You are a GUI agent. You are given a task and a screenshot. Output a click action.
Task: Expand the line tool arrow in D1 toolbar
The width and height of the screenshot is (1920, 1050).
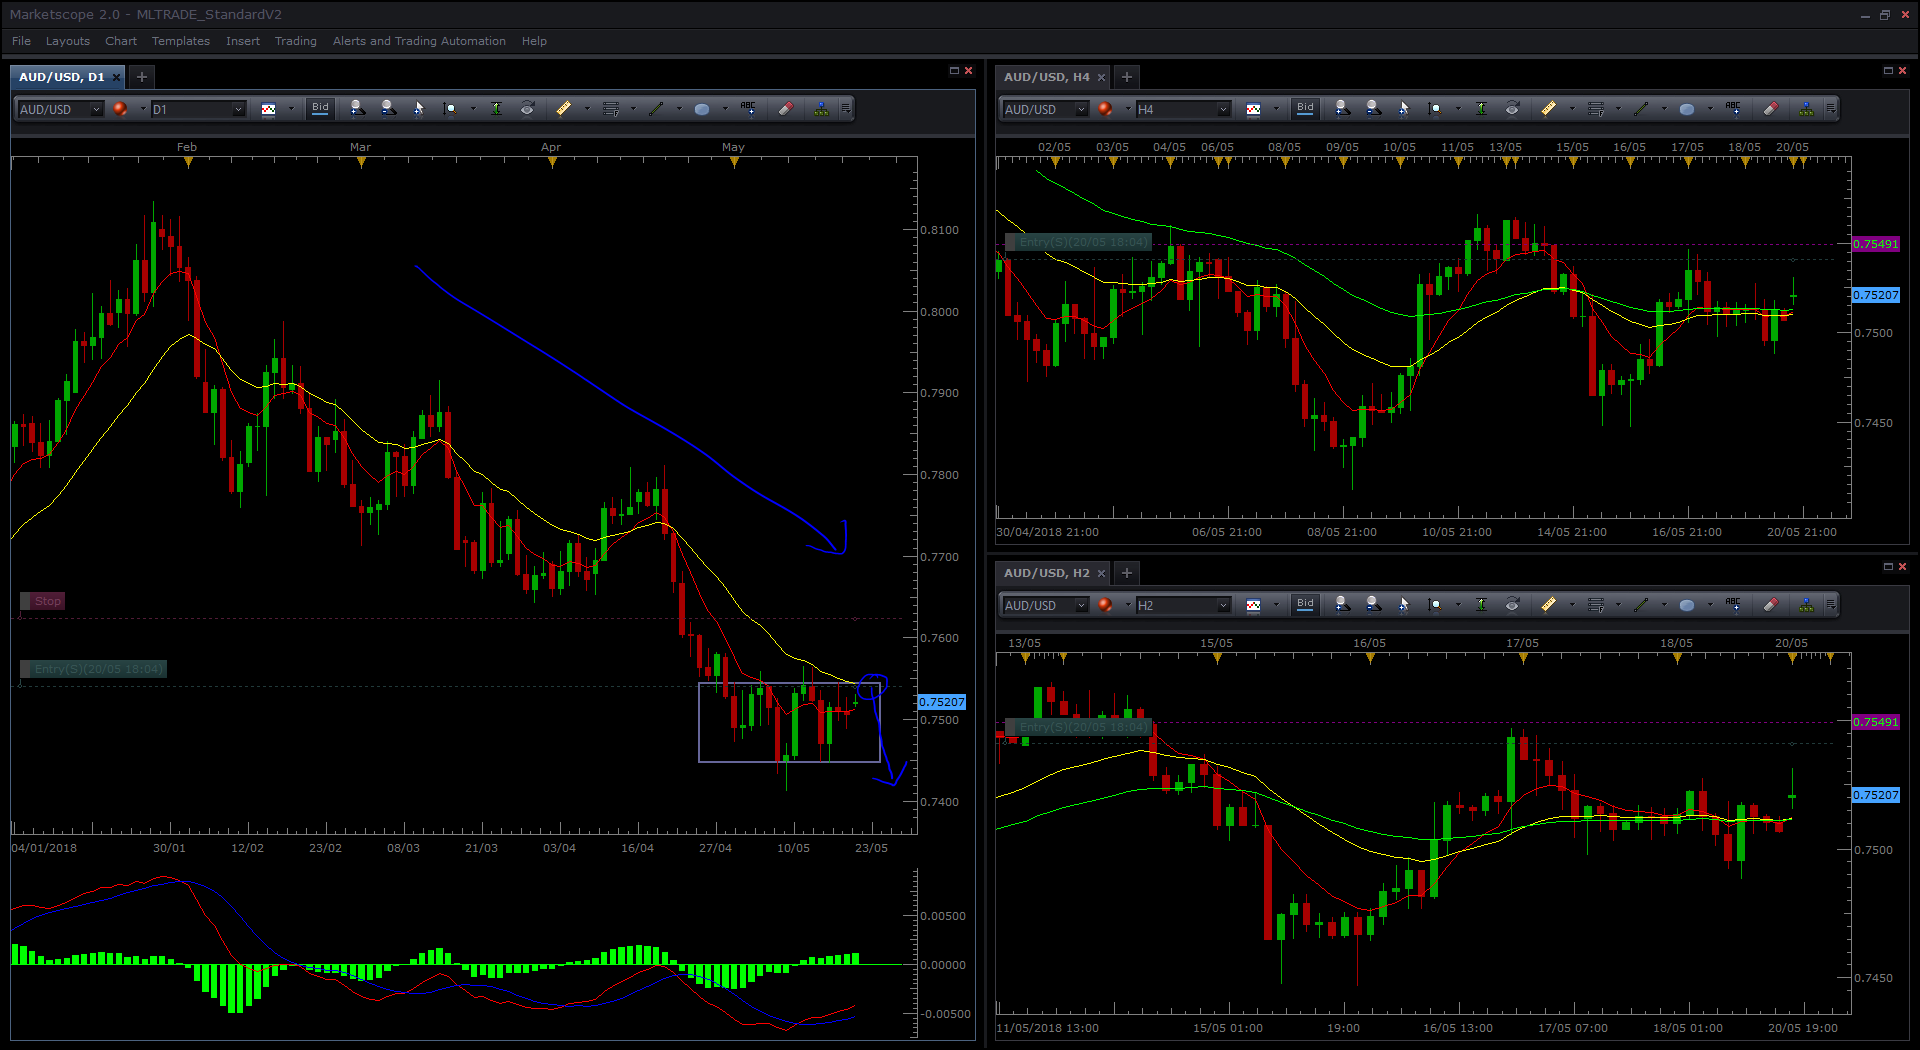(x=679, y=109)
